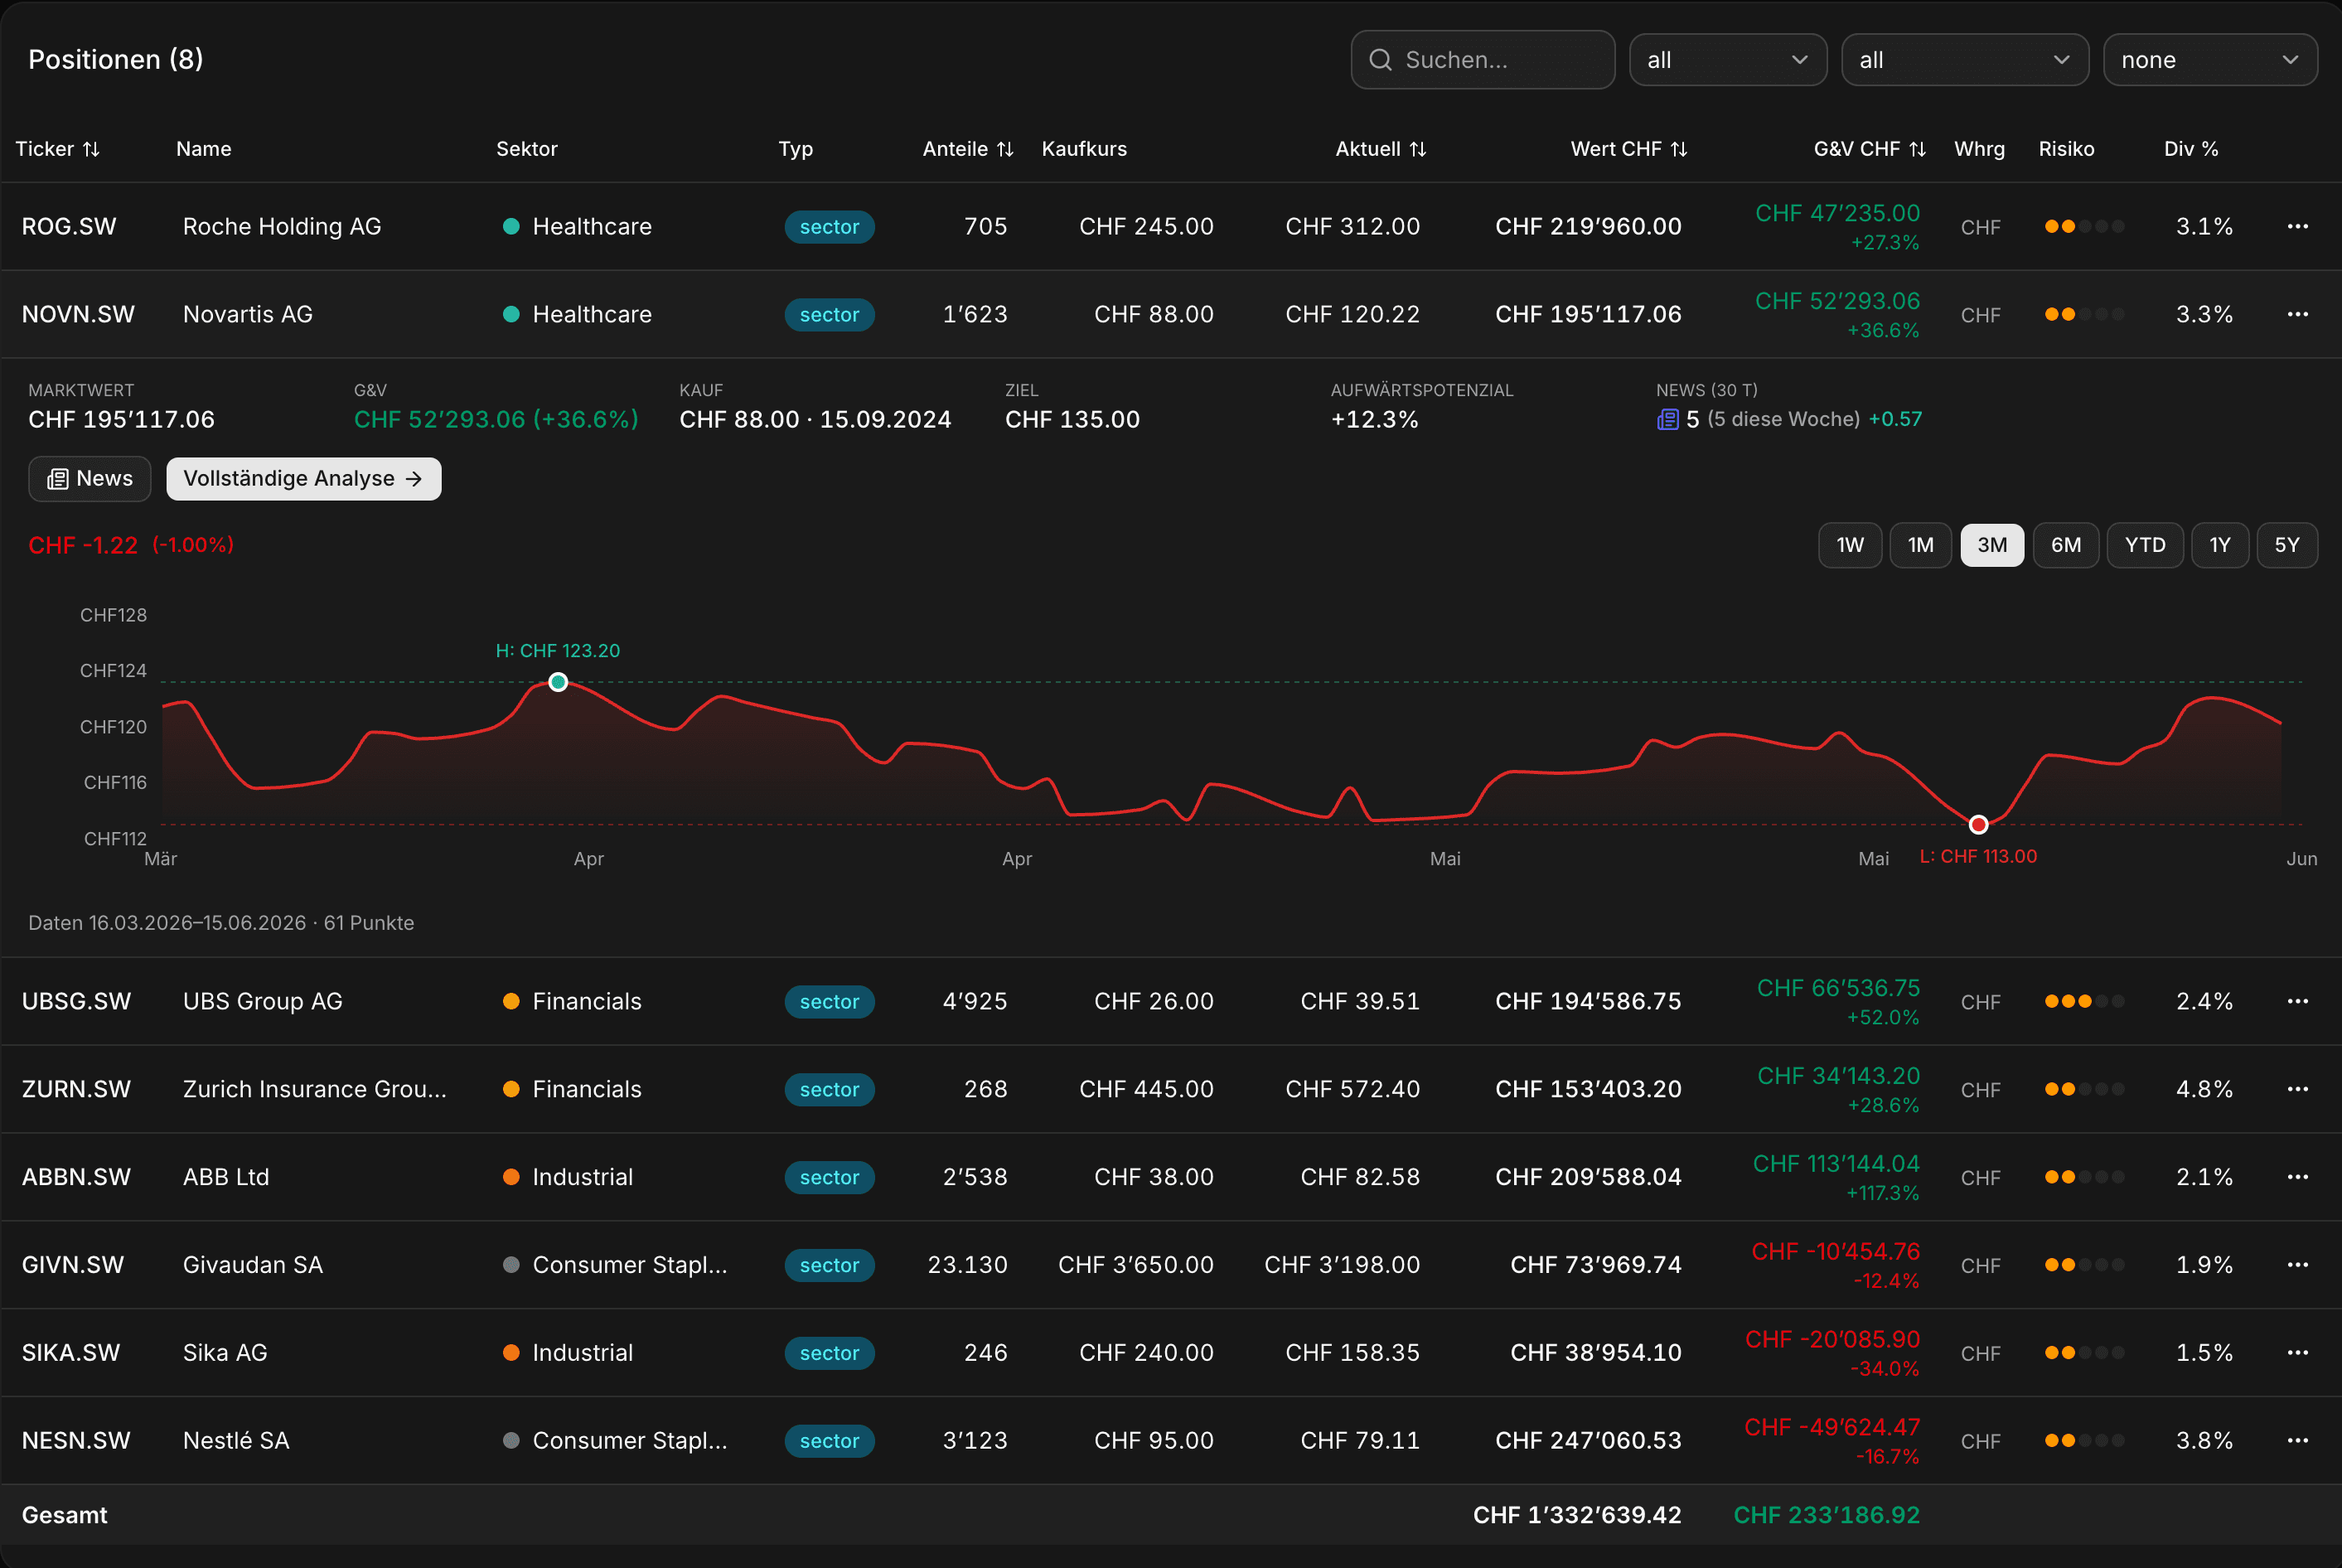The width and height of the screenshot is (2342, 1568).
Task: Click the Ziel value CHF 135.00
Action: click(x=1072, y=420)
